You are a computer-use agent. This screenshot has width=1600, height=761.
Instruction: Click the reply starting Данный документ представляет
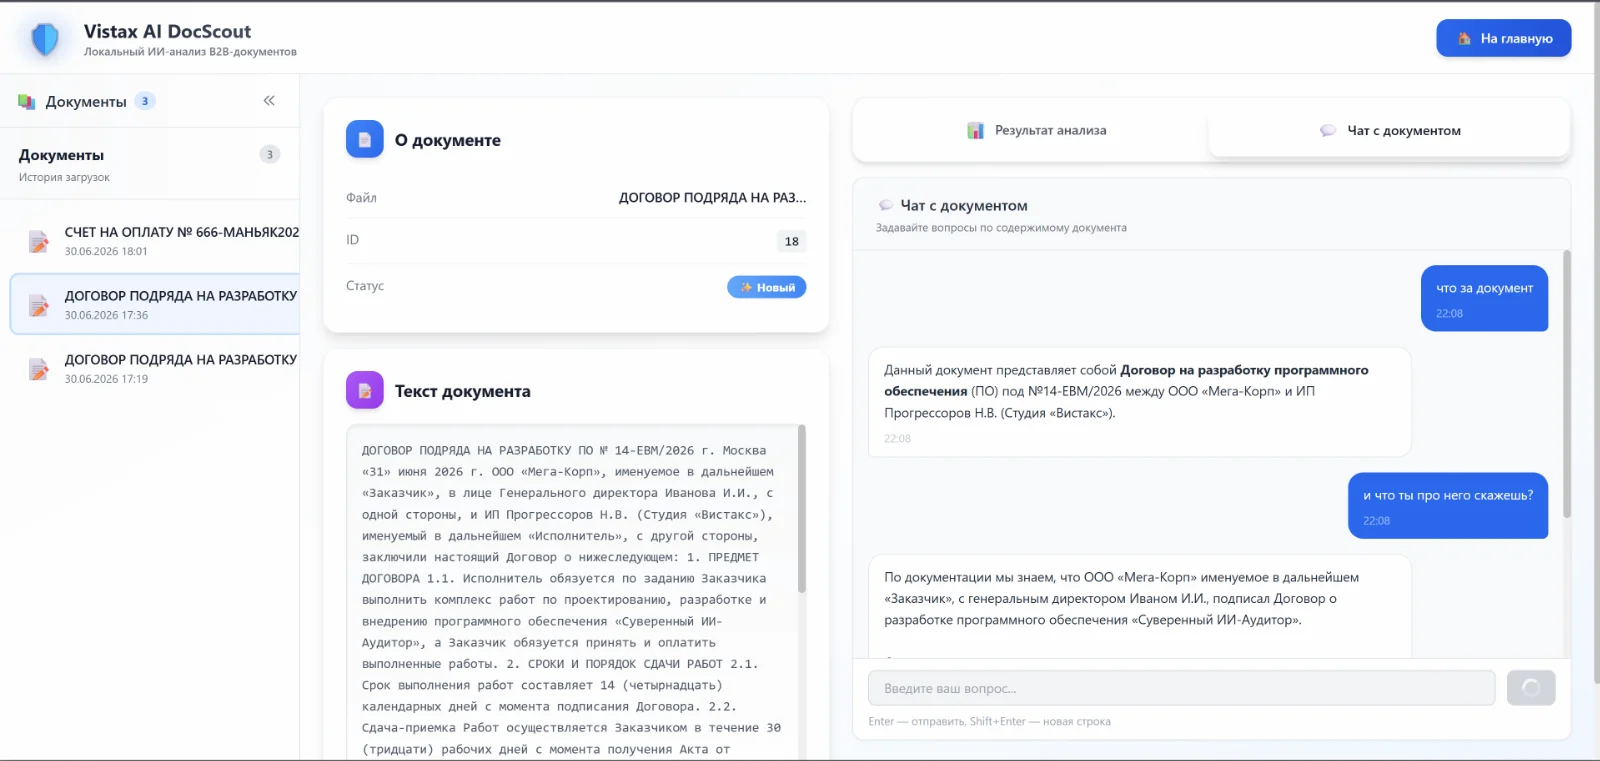tap(1140, 402)
